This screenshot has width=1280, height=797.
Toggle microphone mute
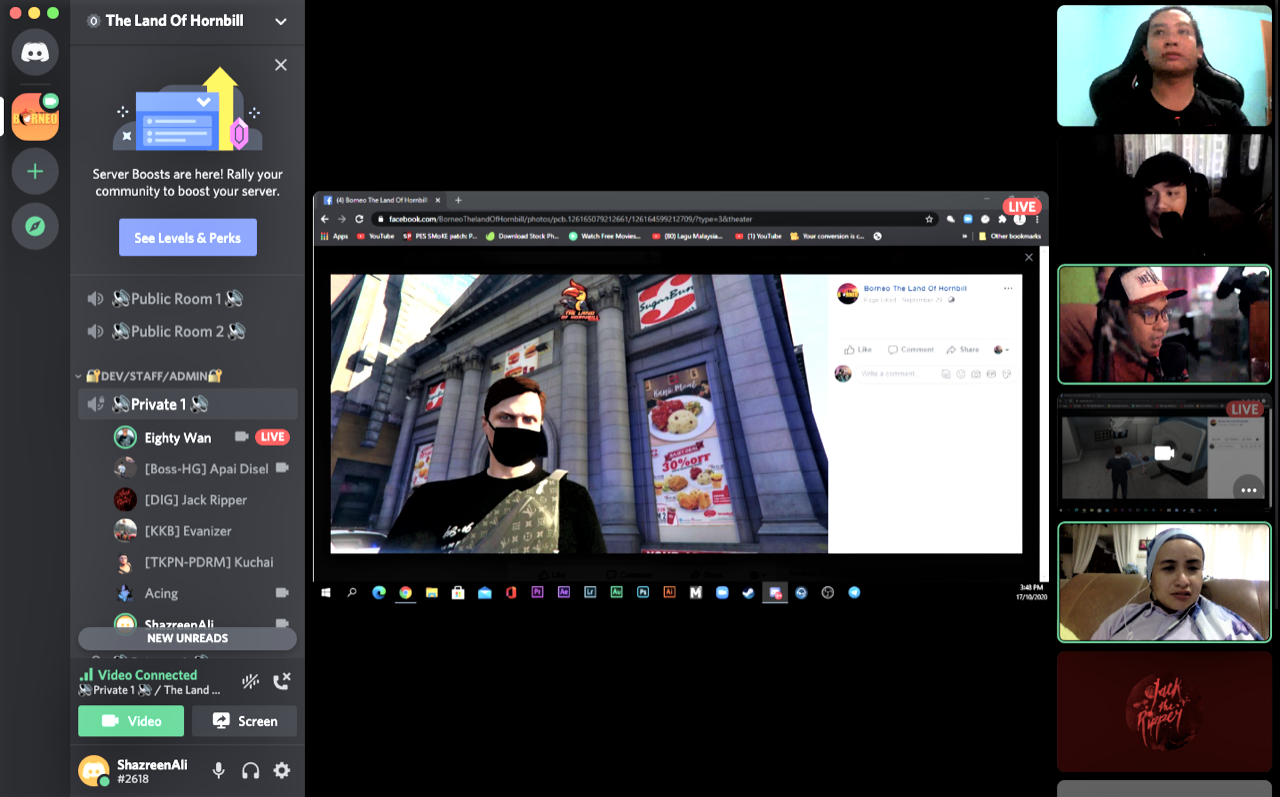tap(218, 770)
